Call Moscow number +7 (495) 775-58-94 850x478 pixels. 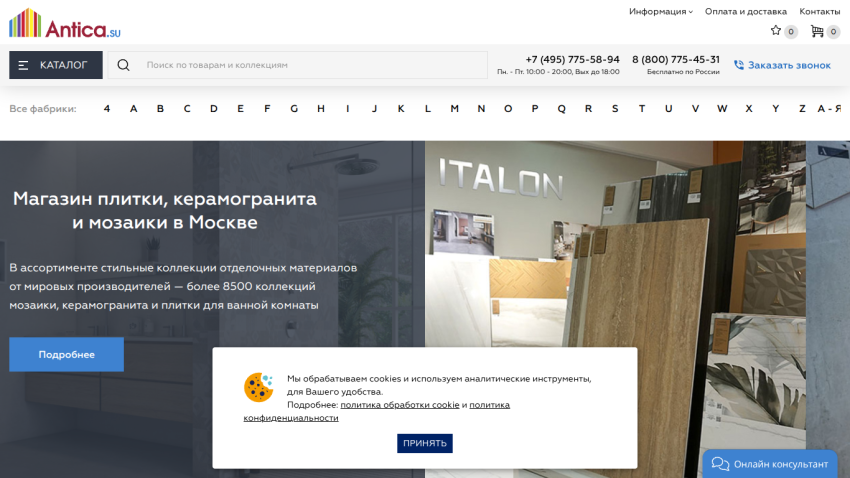tap(572, 60)
